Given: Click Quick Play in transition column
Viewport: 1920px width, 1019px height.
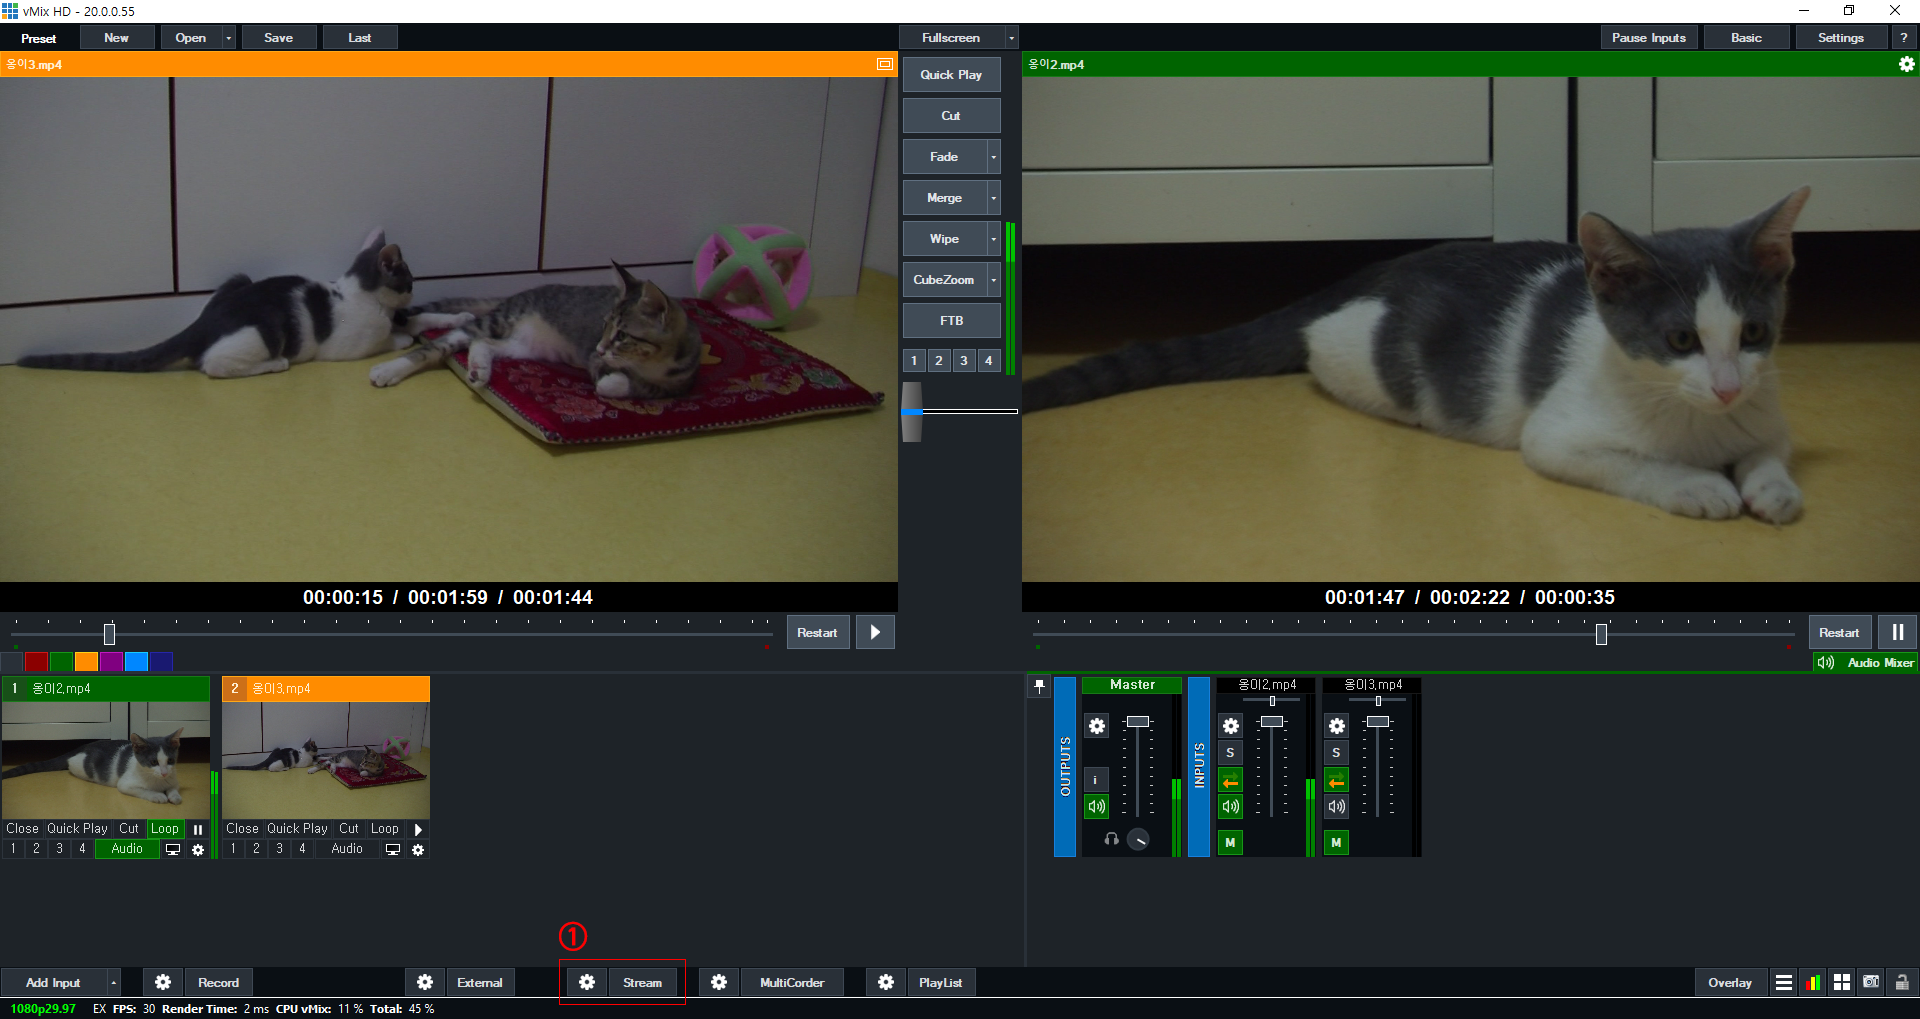Looking at the screenshot, I should [x=951, y=75].
